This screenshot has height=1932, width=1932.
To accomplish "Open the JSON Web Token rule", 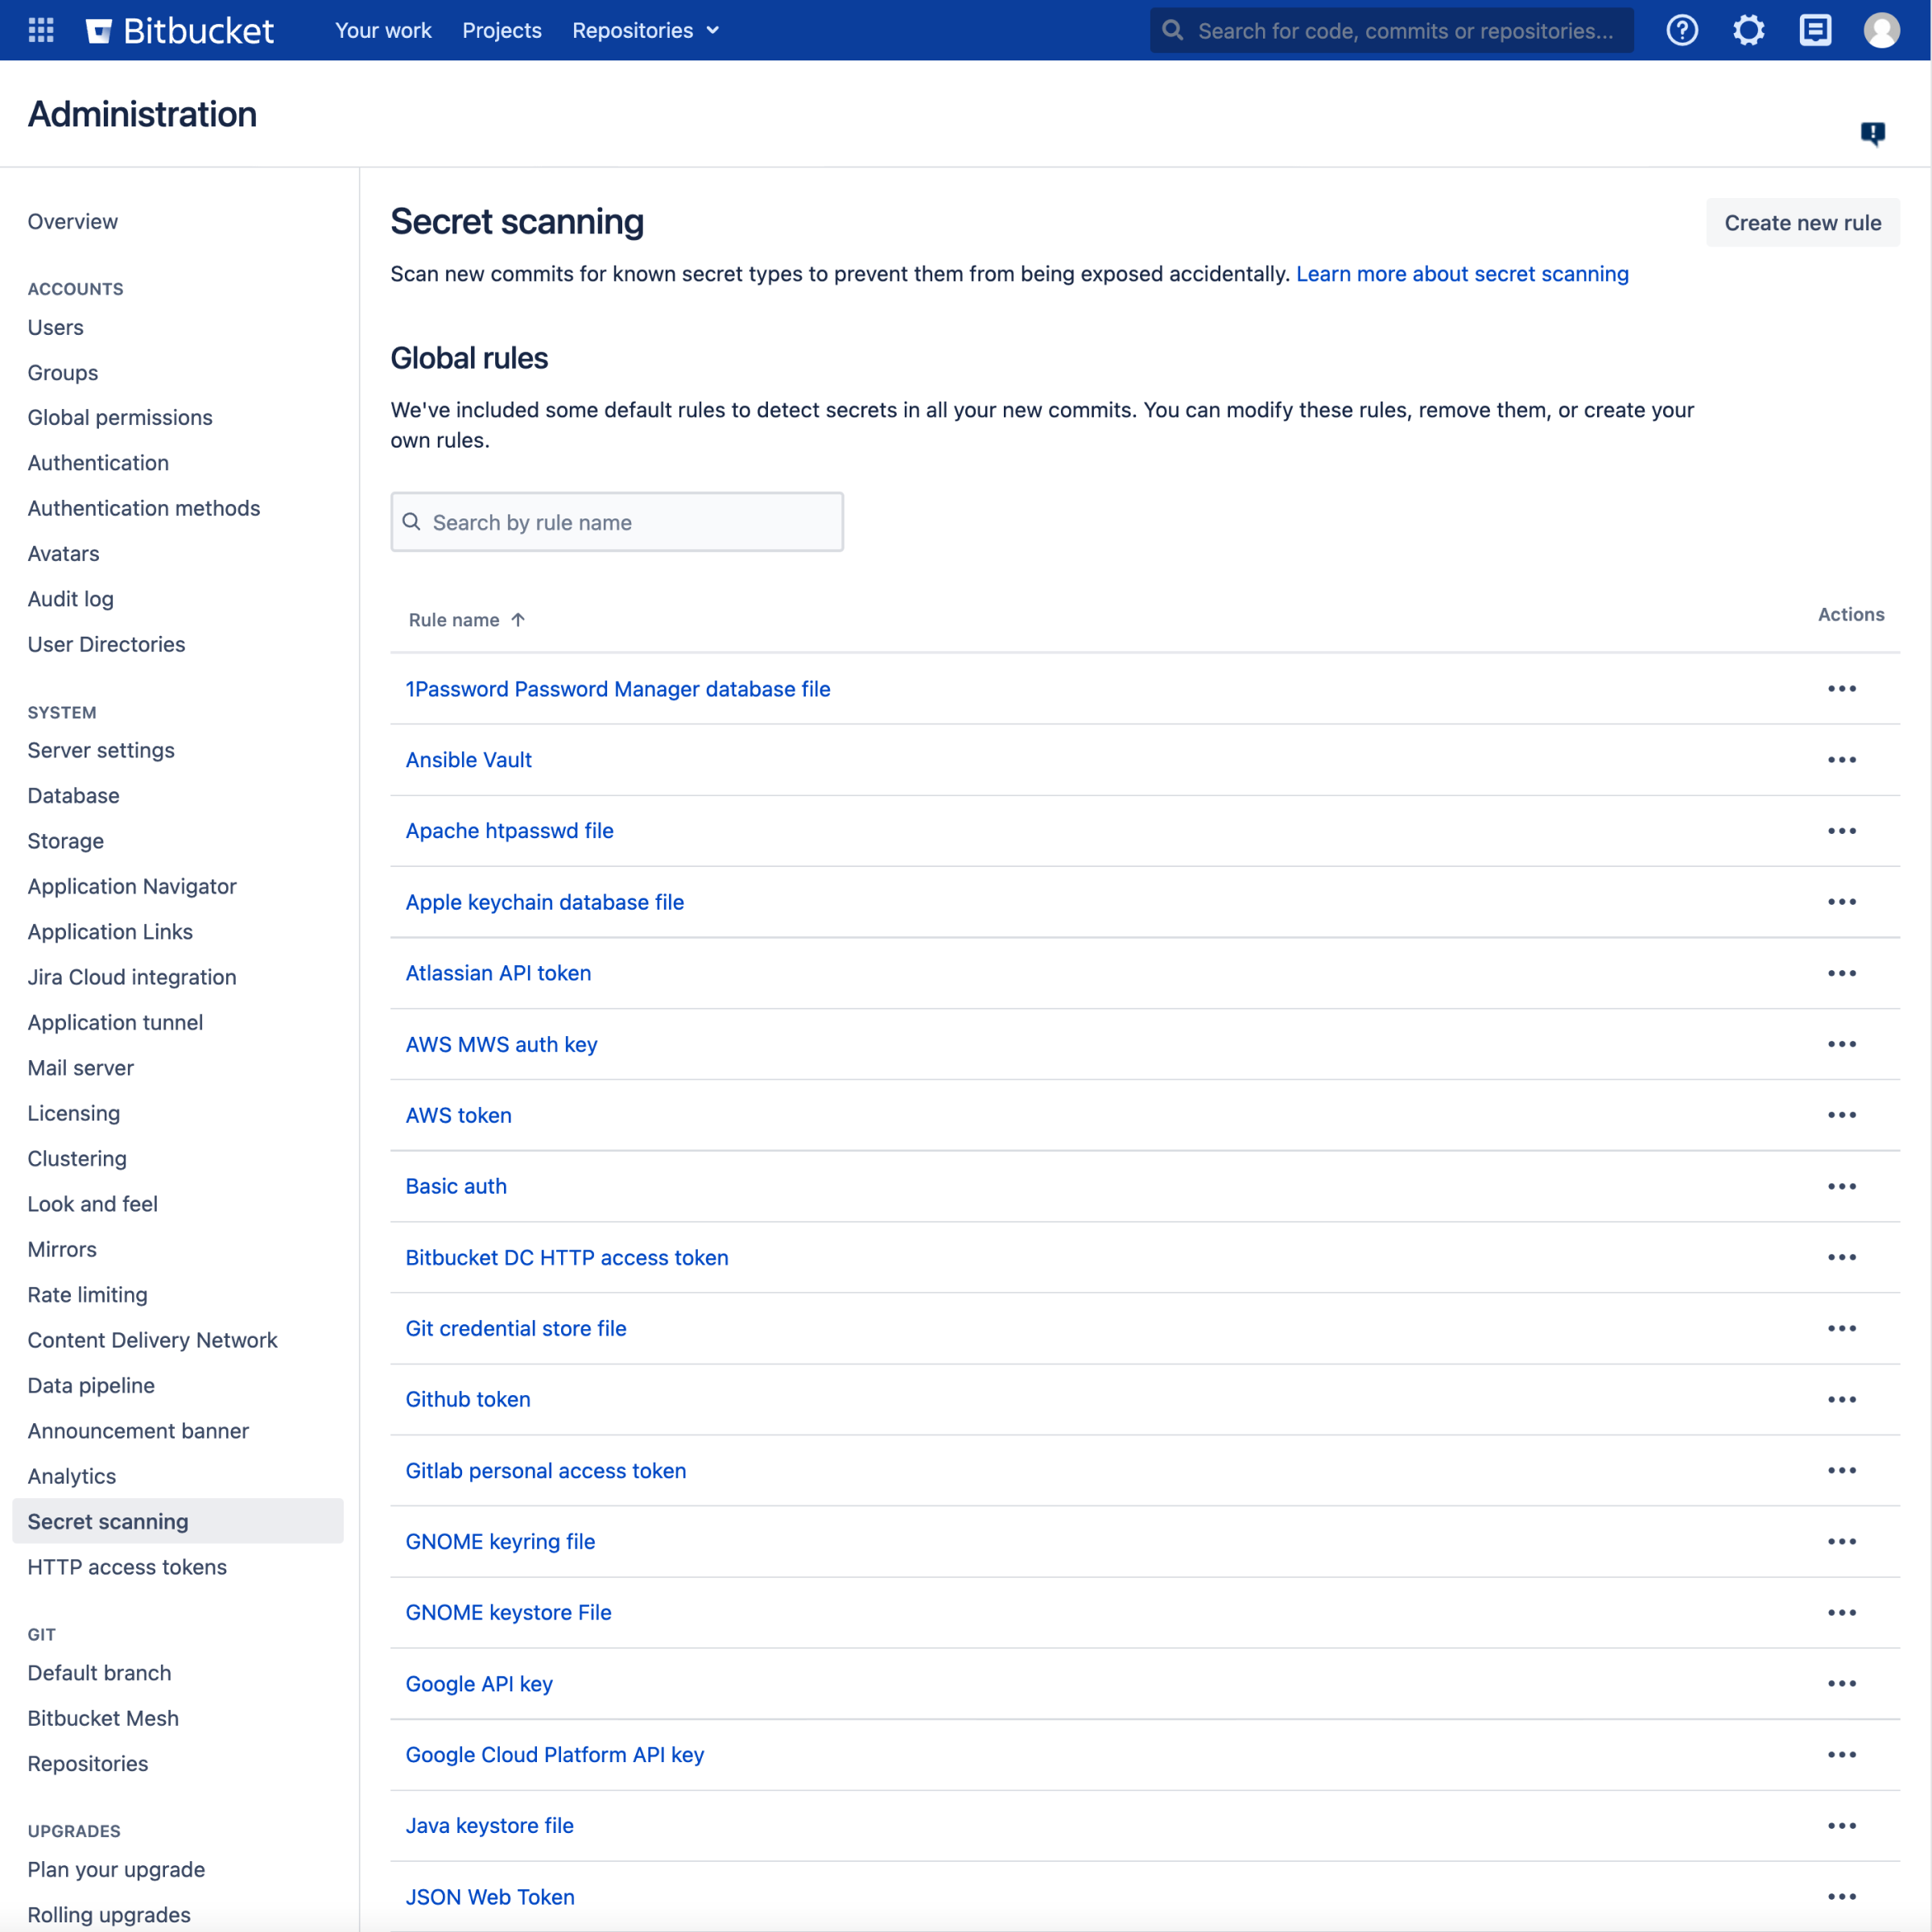I will click(x=490, y=1897).
